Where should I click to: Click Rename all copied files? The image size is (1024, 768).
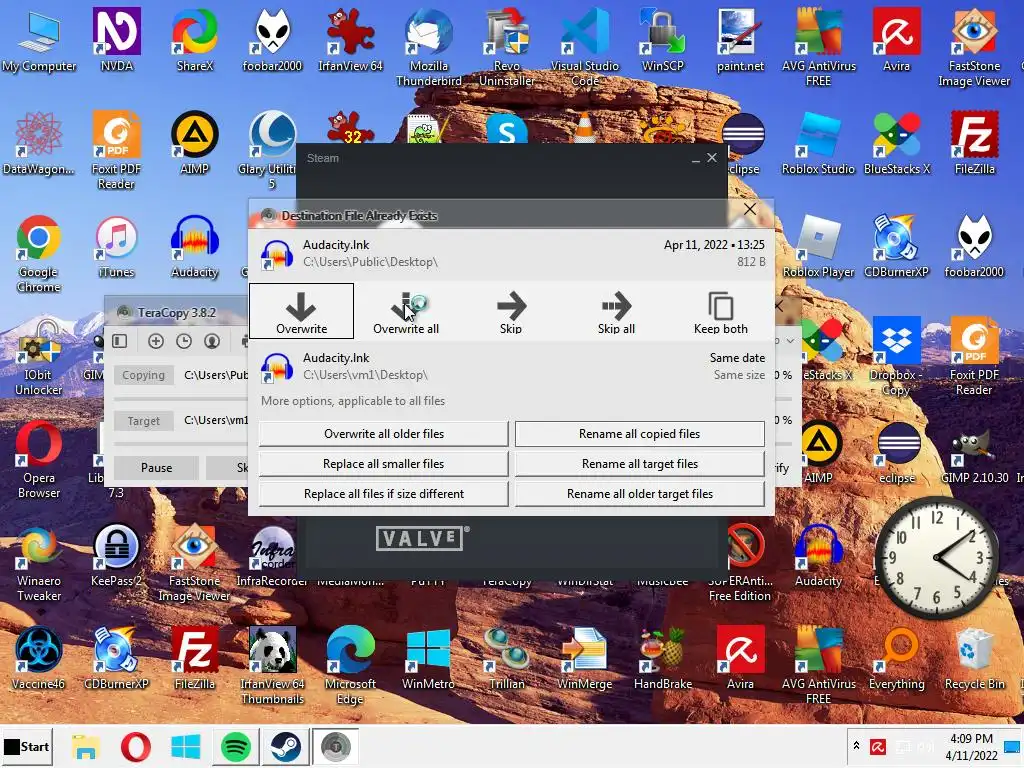[x=639, y=434]
